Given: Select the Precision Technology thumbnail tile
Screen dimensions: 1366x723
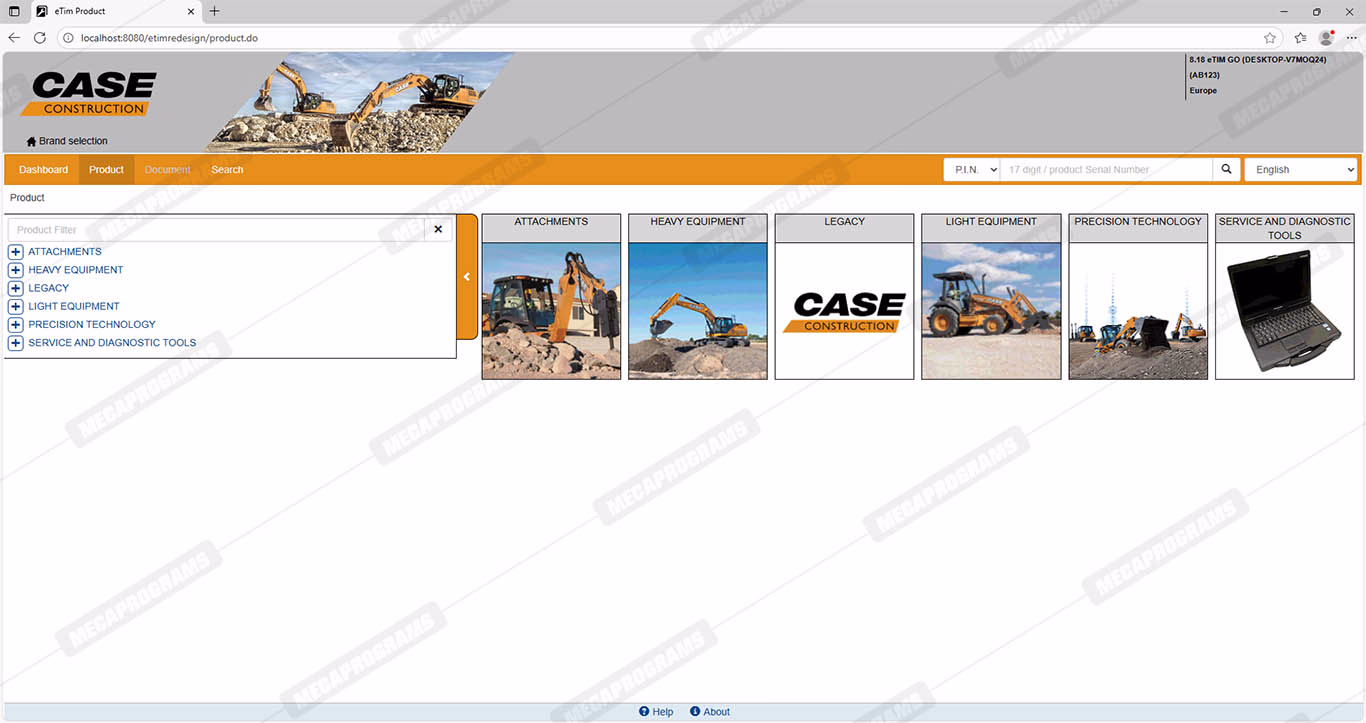Looking at the screenshot, I should click(1138, 297).
